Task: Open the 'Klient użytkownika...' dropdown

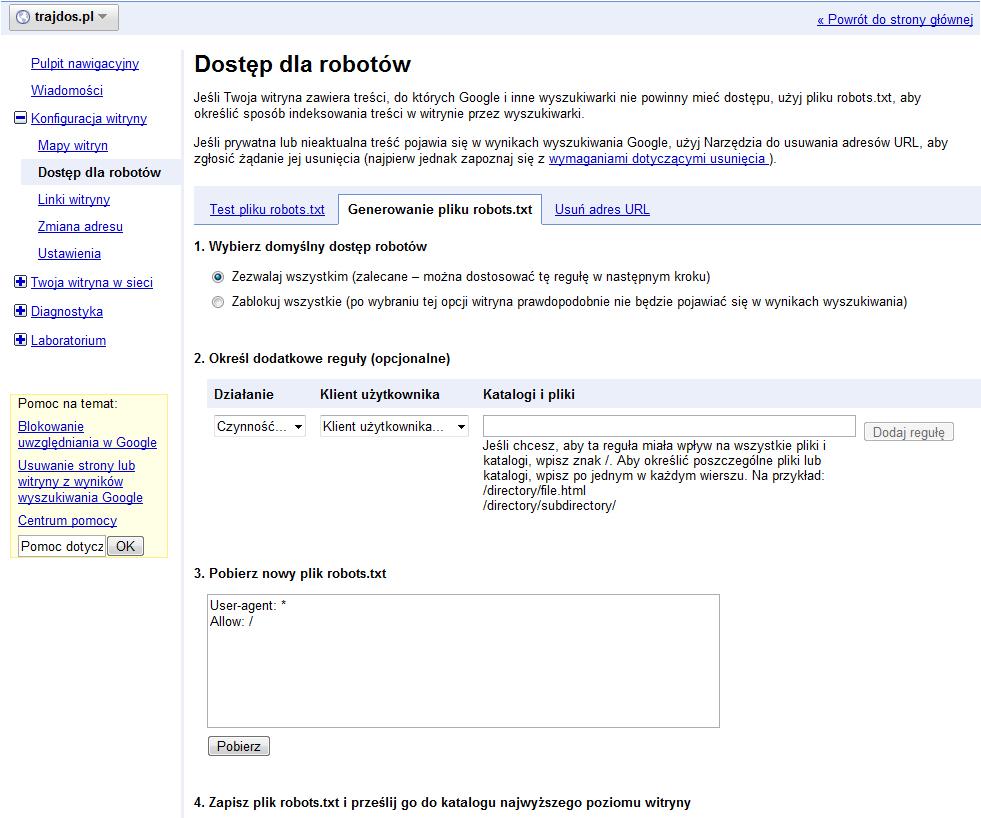Action: point(394,426)
